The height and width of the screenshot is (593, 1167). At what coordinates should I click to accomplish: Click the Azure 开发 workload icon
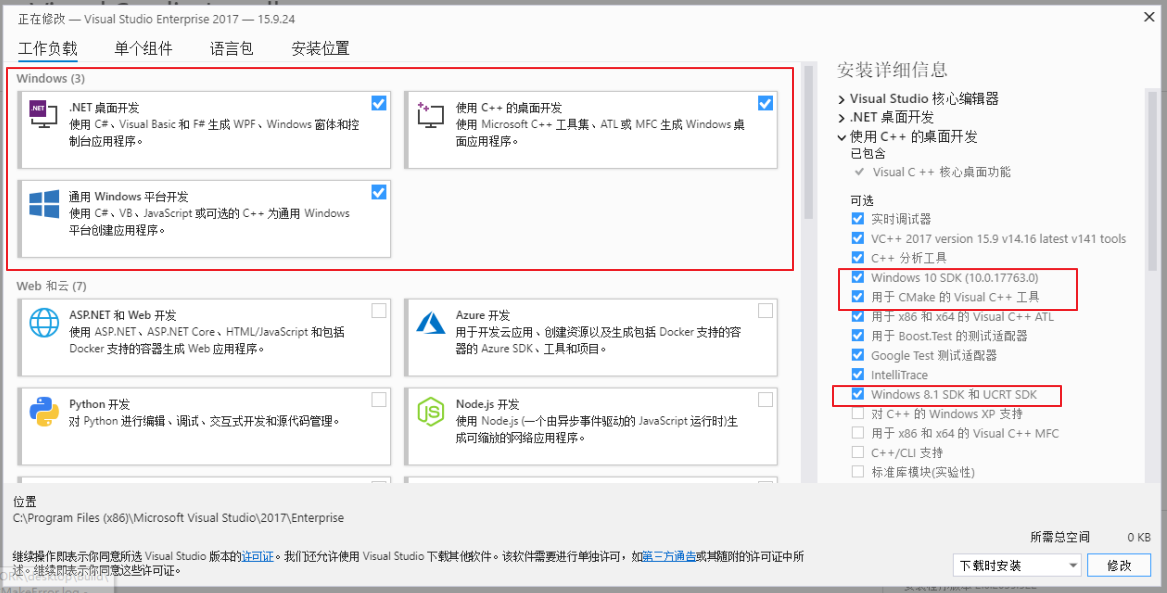[429, 322]
